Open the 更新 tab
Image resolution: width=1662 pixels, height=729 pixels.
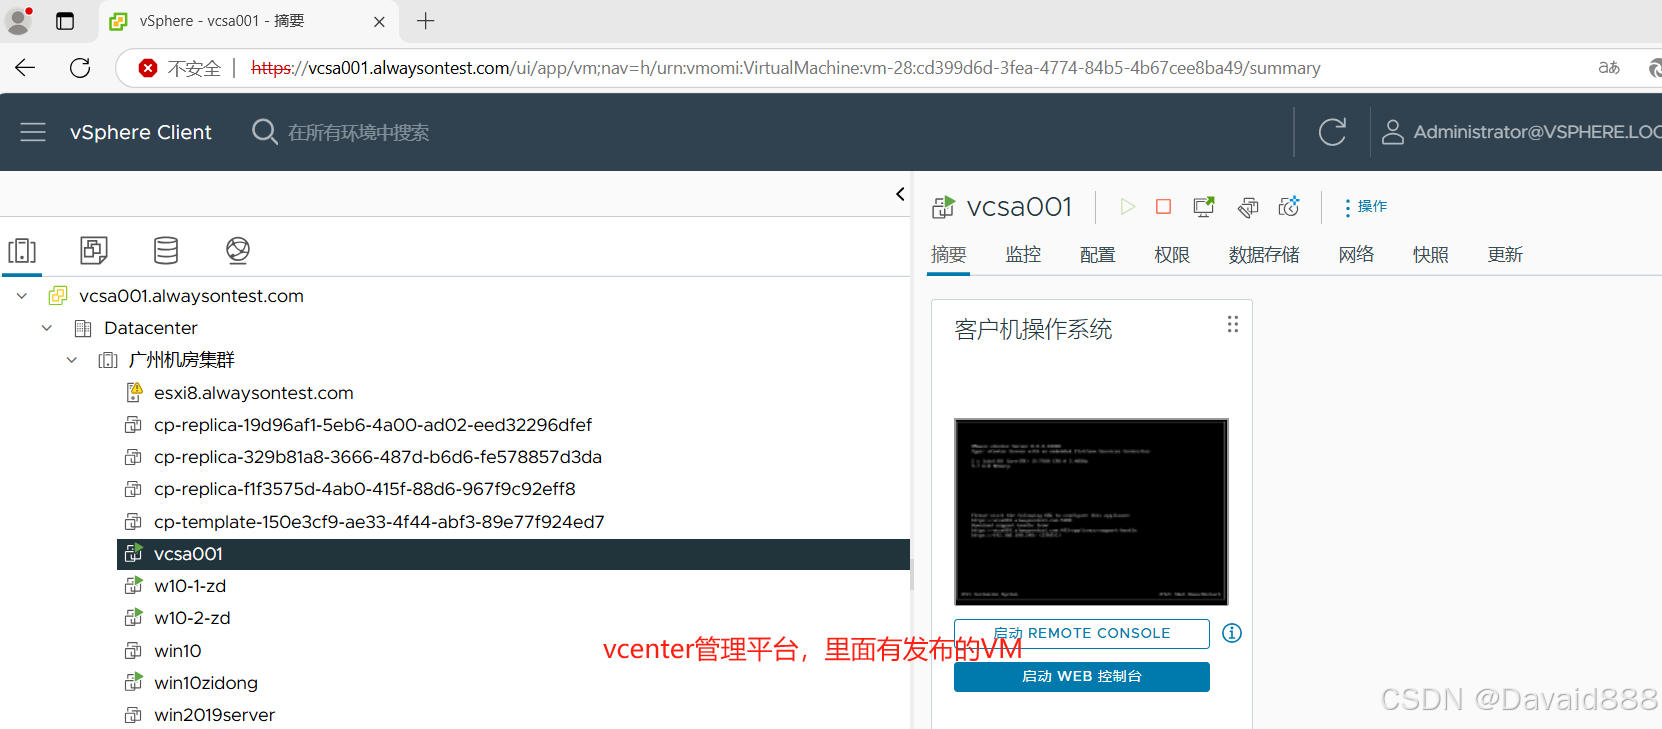tap(1505, 255)
